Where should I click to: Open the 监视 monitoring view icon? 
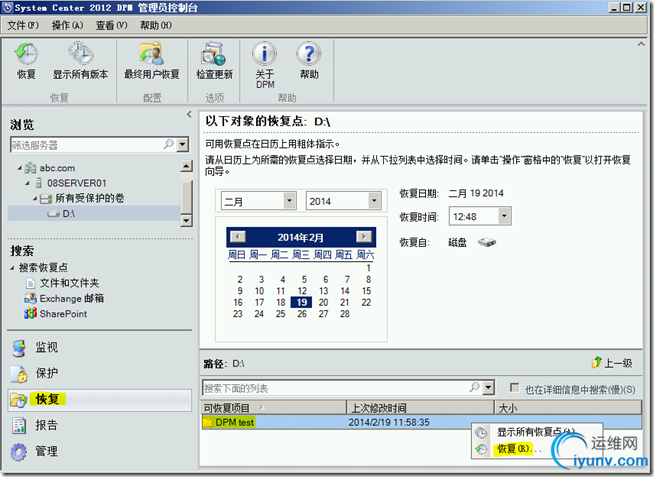(19, 348)
